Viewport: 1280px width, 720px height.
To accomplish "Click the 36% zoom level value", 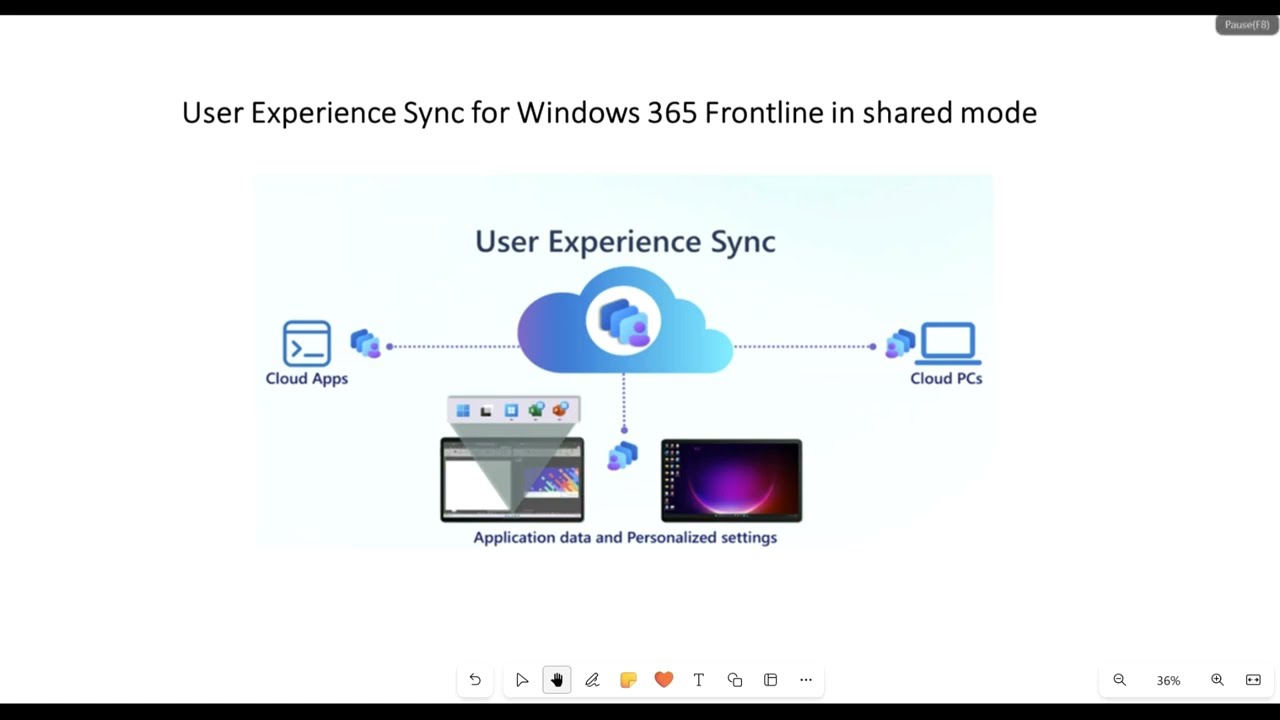I will coord(1168,680).
